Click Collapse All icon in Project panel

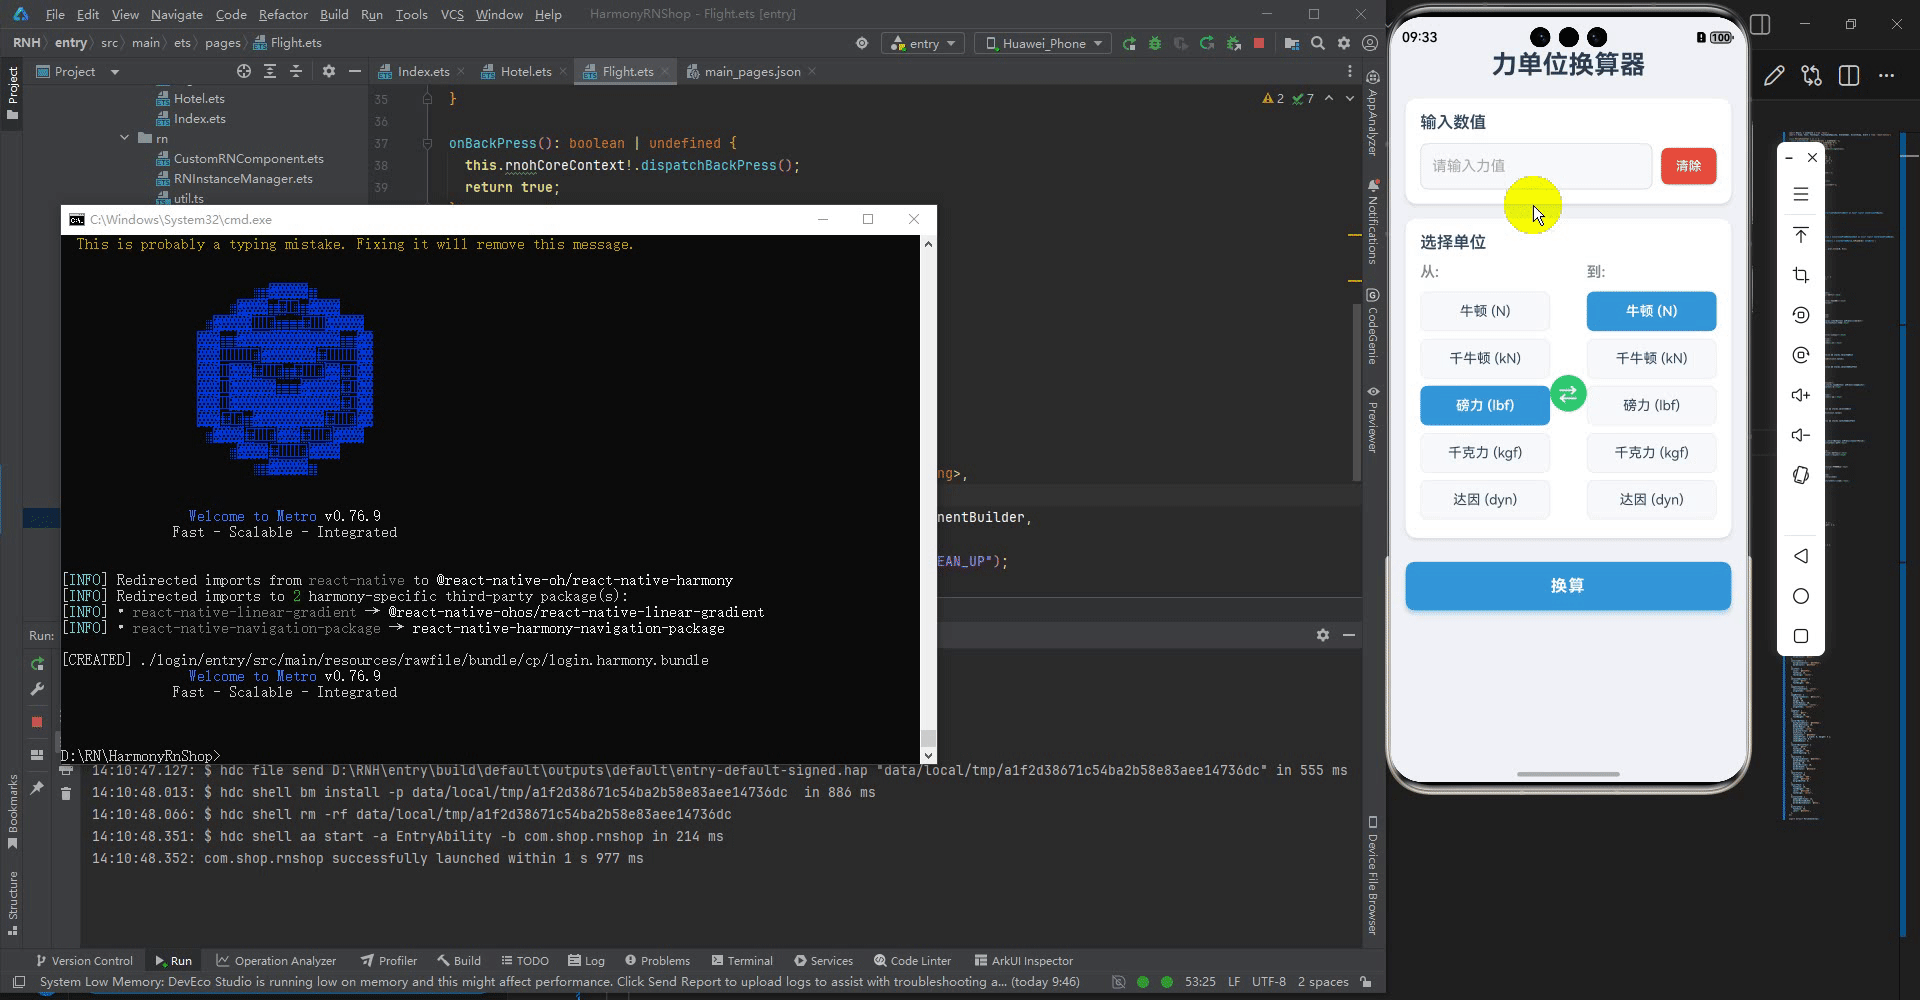point(296,72)
